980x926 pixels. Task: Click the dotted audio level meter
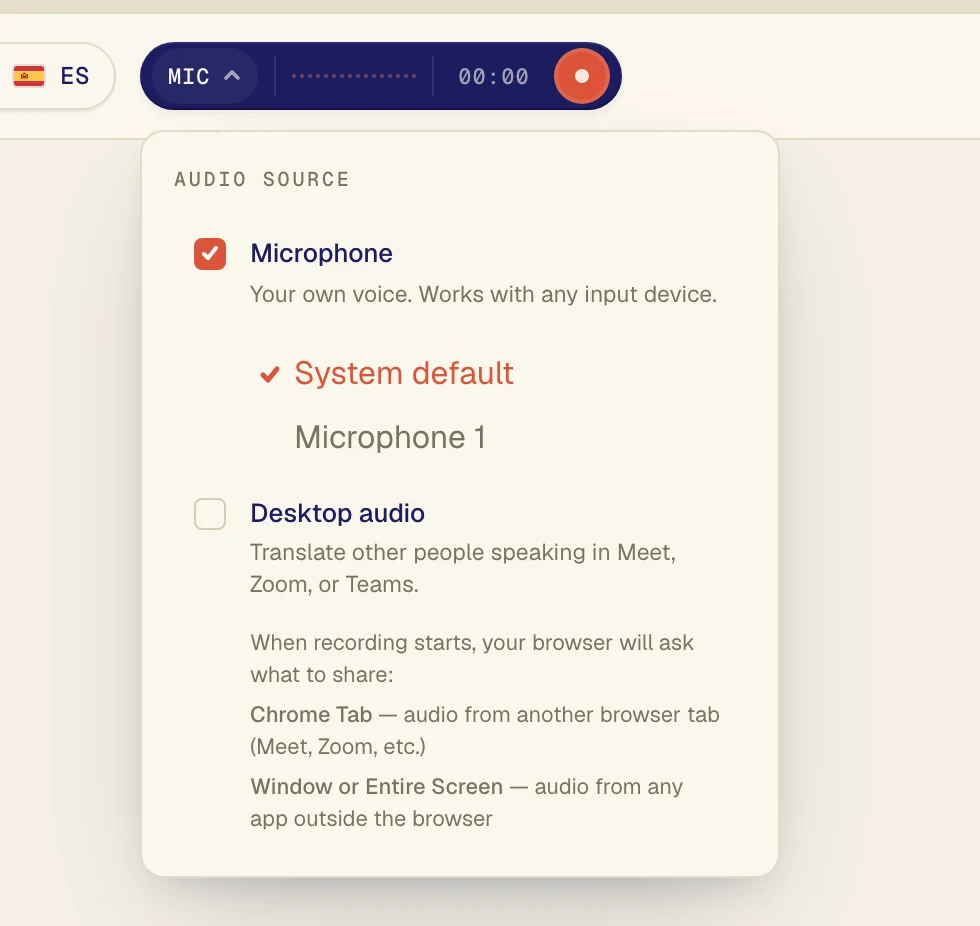(x=354, y=76)
